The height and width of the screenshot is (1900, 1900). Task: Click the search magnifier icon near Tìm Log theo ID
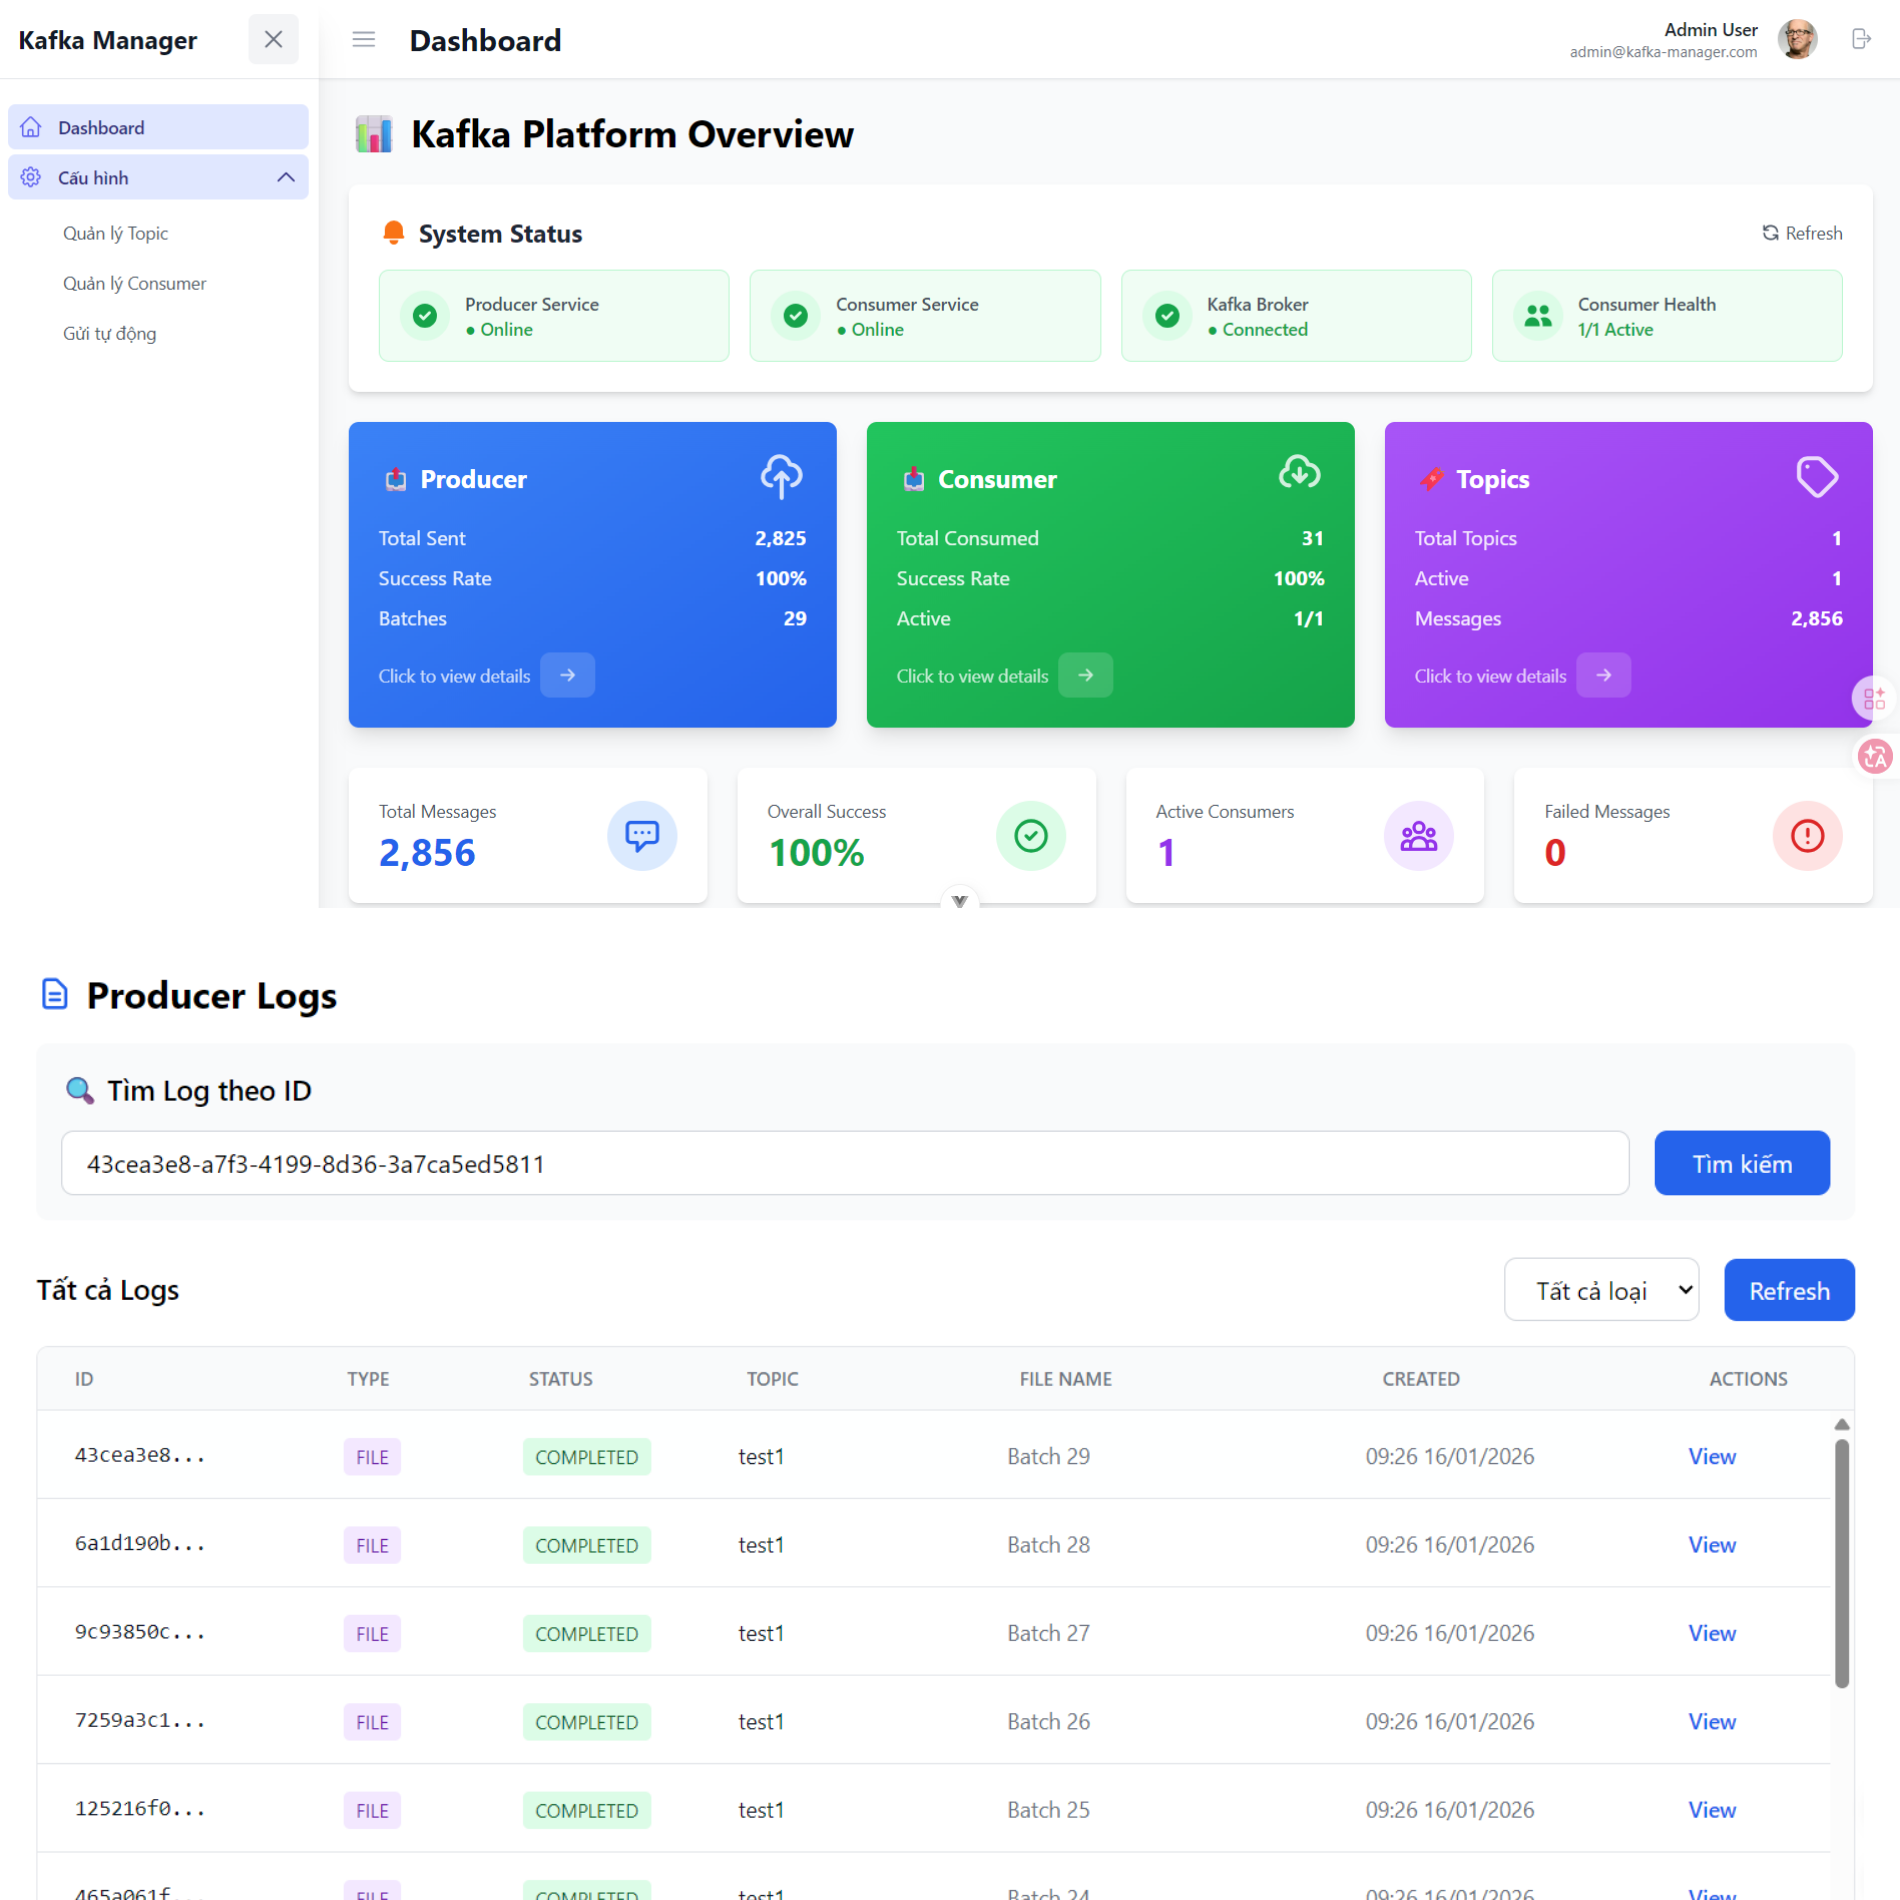78,1090
